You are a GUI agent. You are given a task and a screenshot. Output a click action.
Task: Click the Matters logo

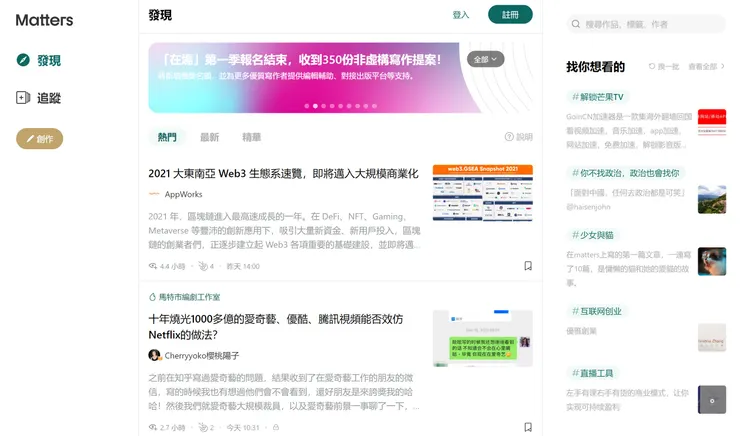pos(44,20)
